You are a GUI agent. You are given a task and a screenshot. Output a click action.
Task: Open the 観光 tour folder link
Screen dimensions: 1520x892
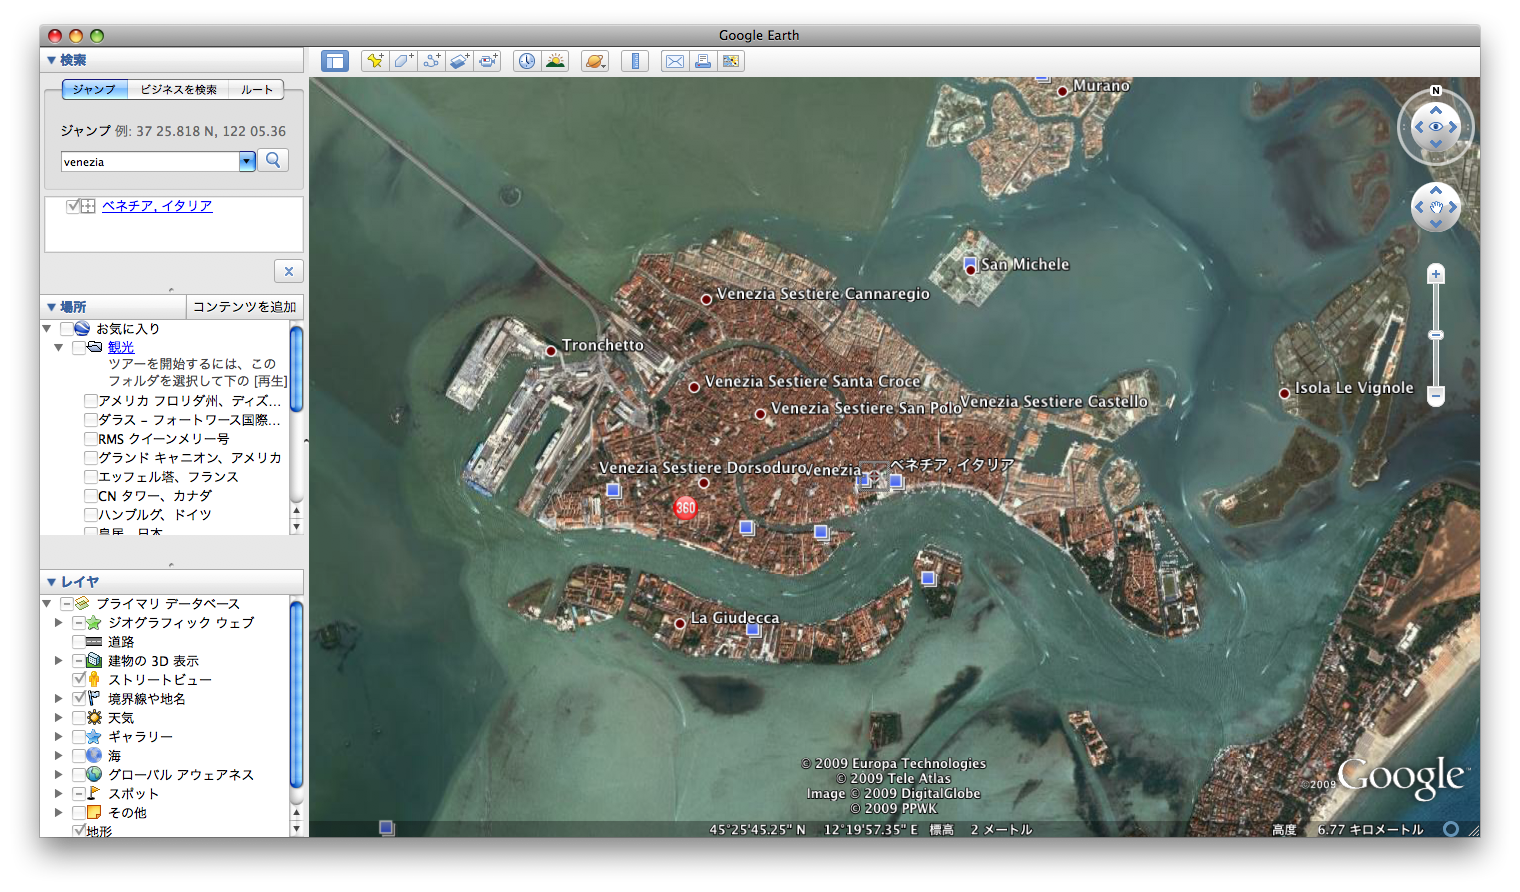pos(121,347)
